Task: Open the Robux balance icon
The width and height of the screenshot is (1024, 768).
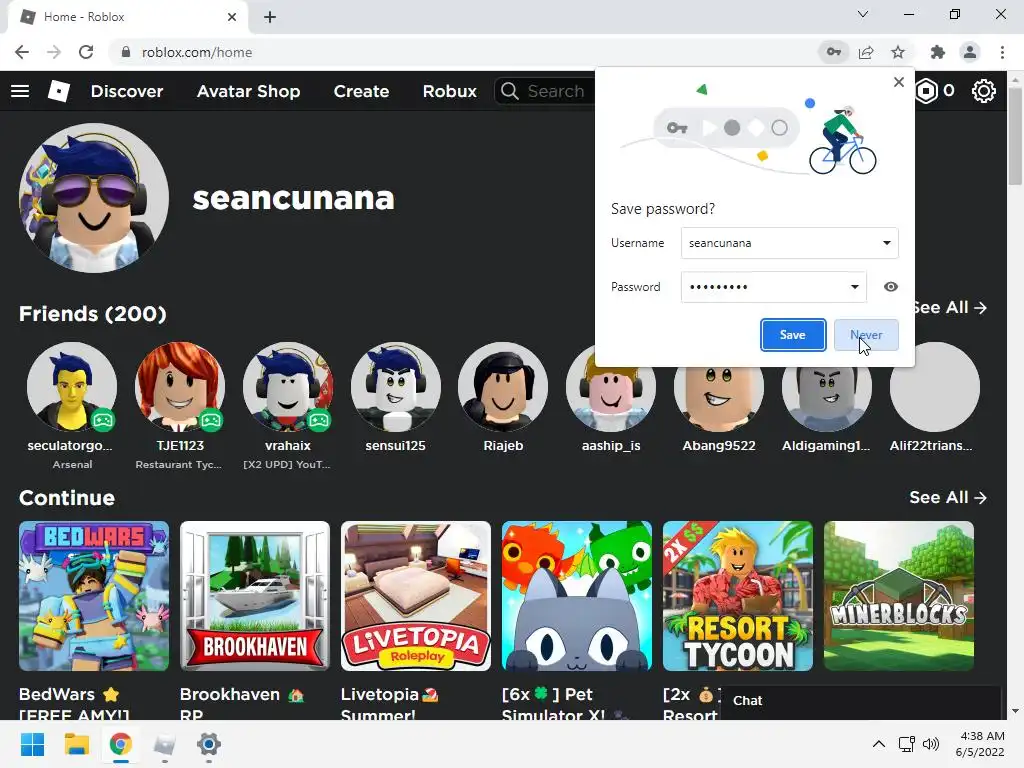Action: [x=926, y=91]
